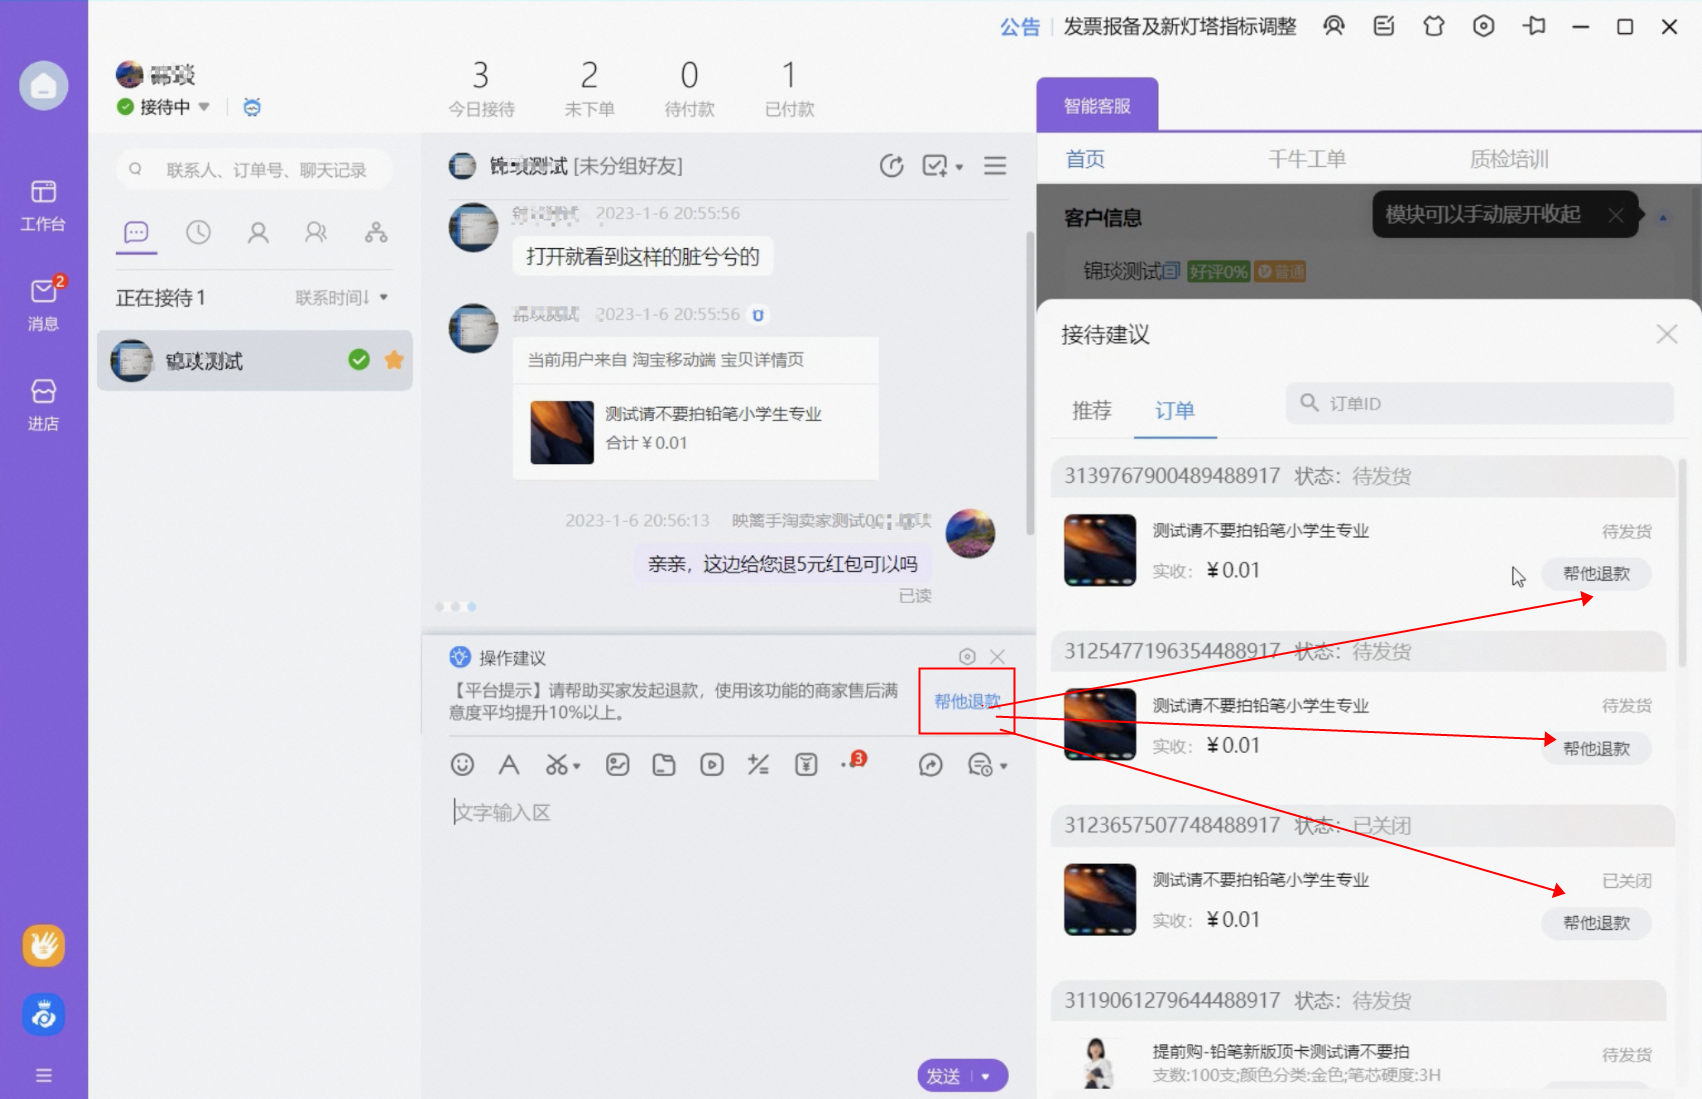The height and width of the screenshot is (1099, 1702).
Task: Click 帮他退款 link in 操作建议 panel
Action: click(x=967, y=701)
